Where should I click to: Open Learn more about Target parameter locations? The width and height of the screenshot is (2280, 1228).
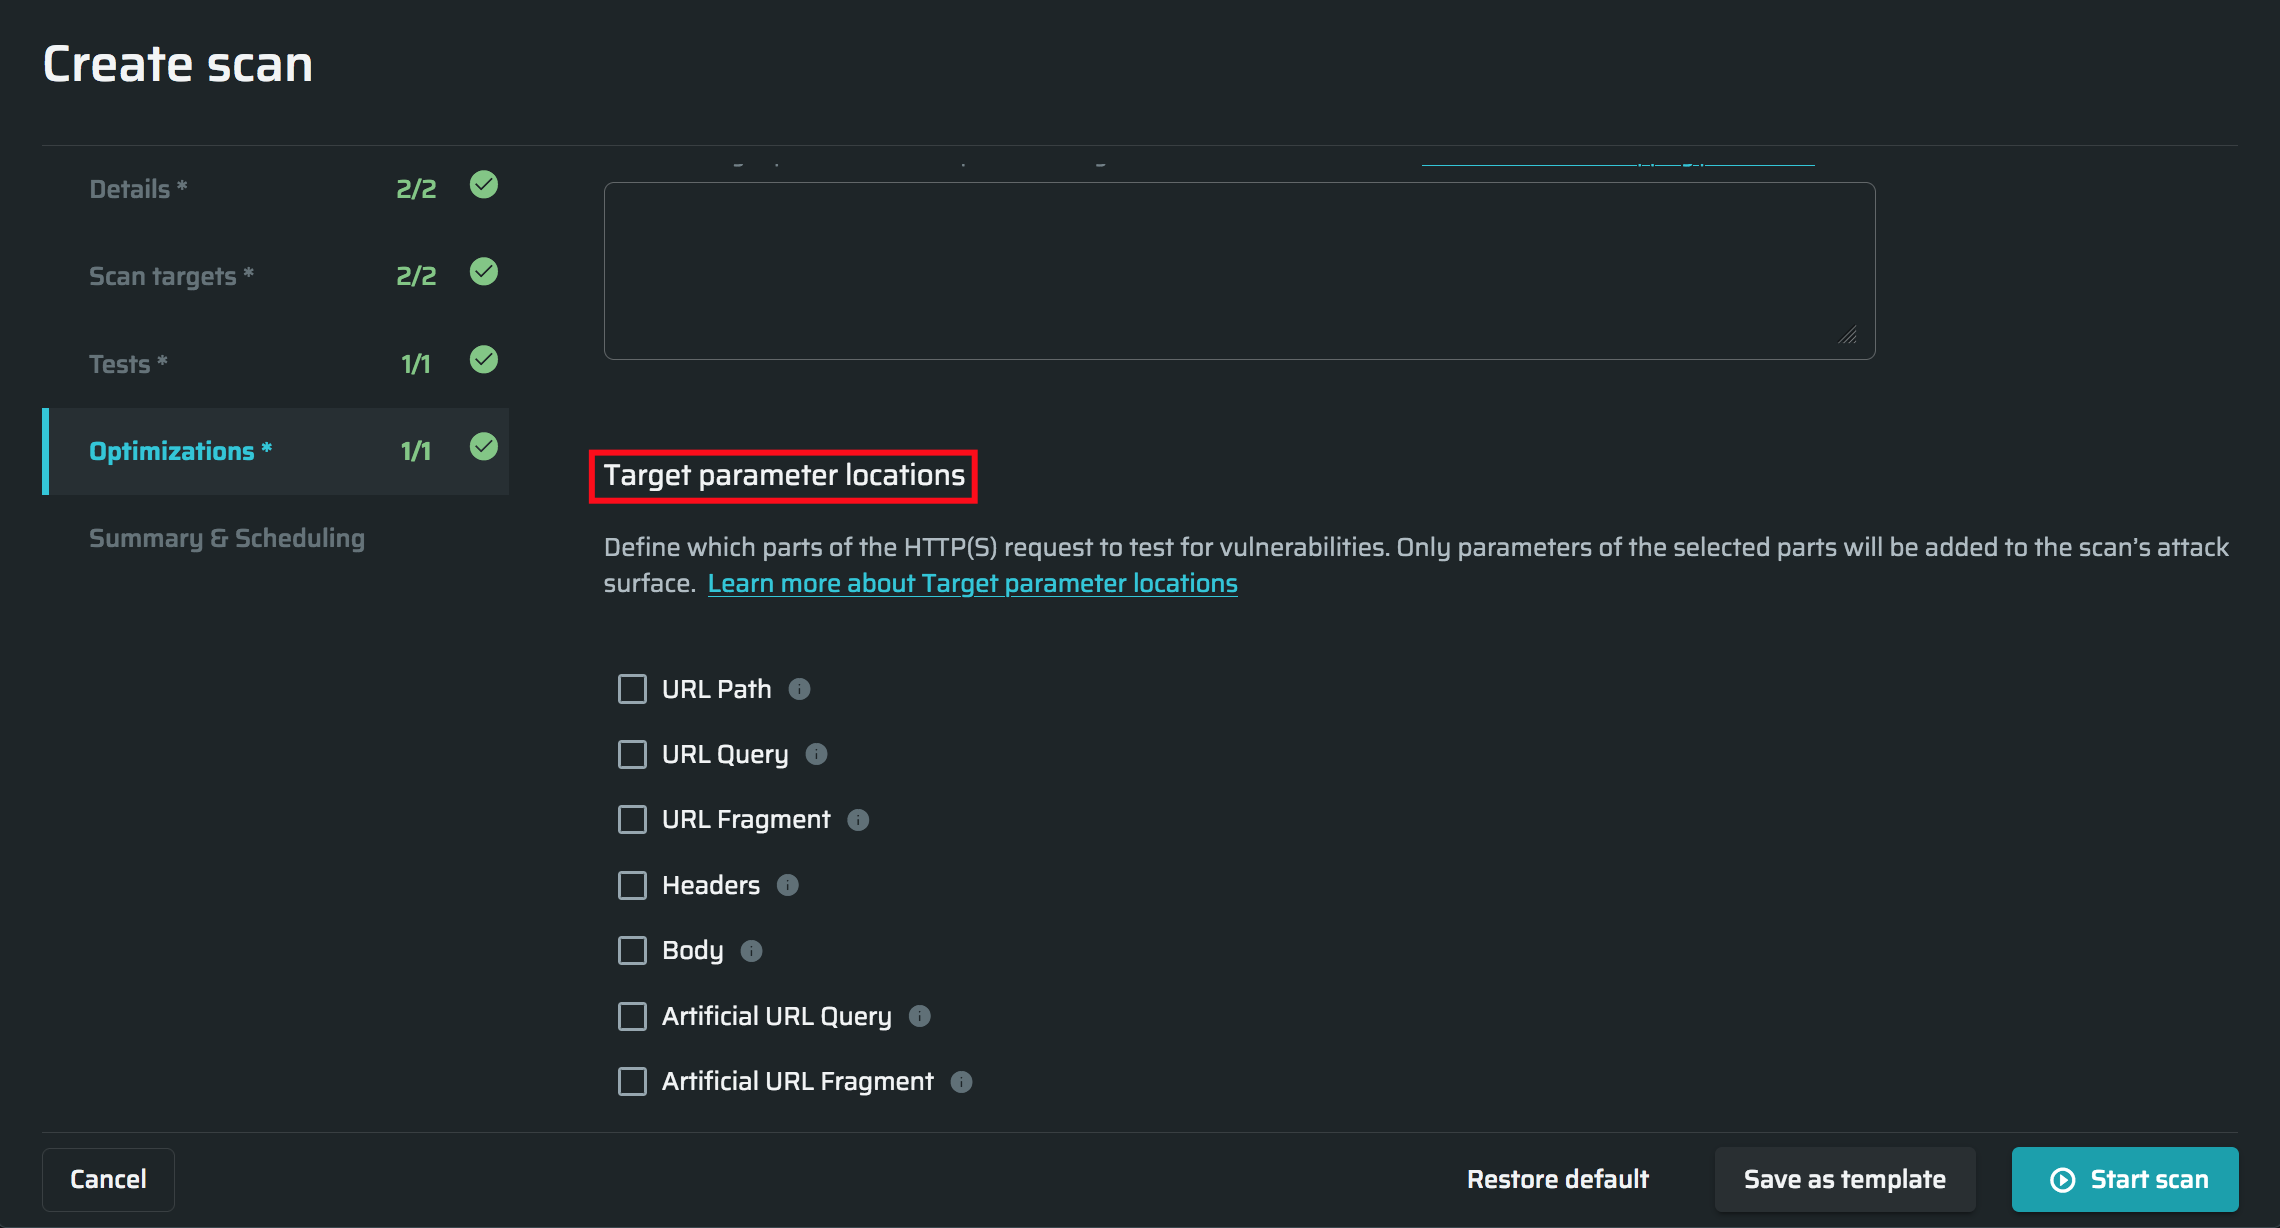972,583
